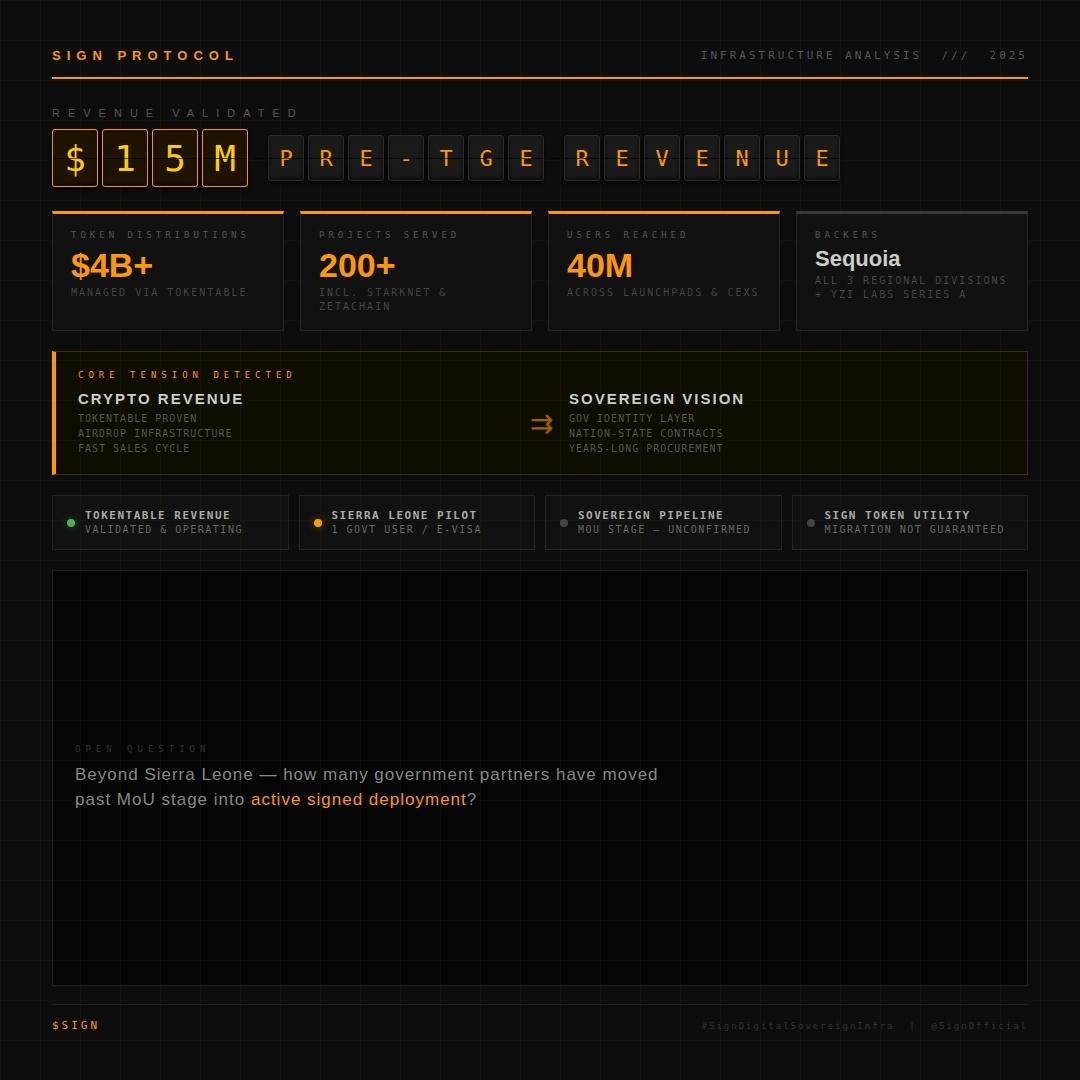
Task: Open the Projects Served 200+ card
Action: coord(416,271)
